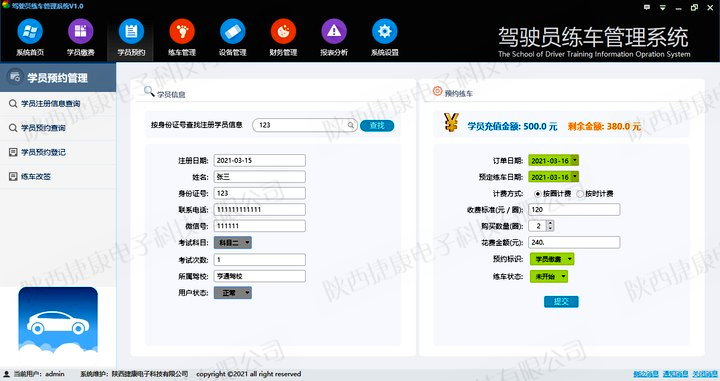
Task: Open the green 预约标识 dropdown
Action: click(x=552, y=259)
